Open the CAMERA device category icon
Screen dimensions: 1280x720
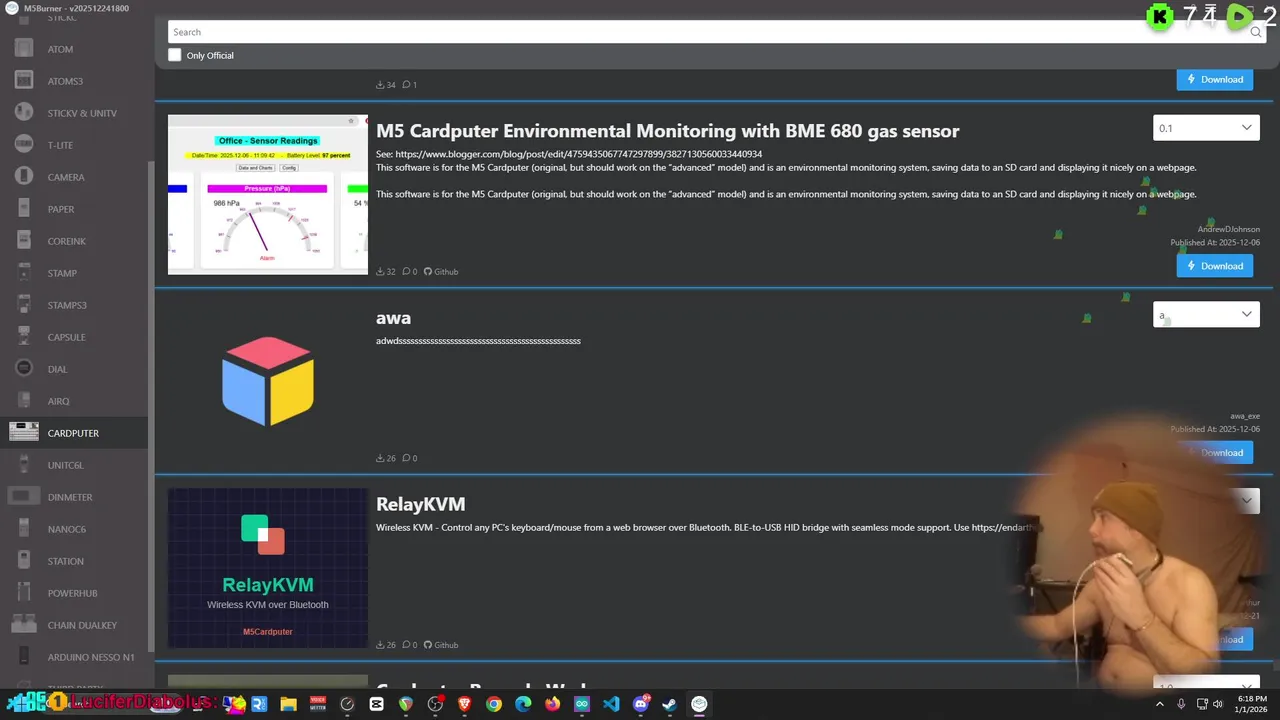[x=24, y=176]
